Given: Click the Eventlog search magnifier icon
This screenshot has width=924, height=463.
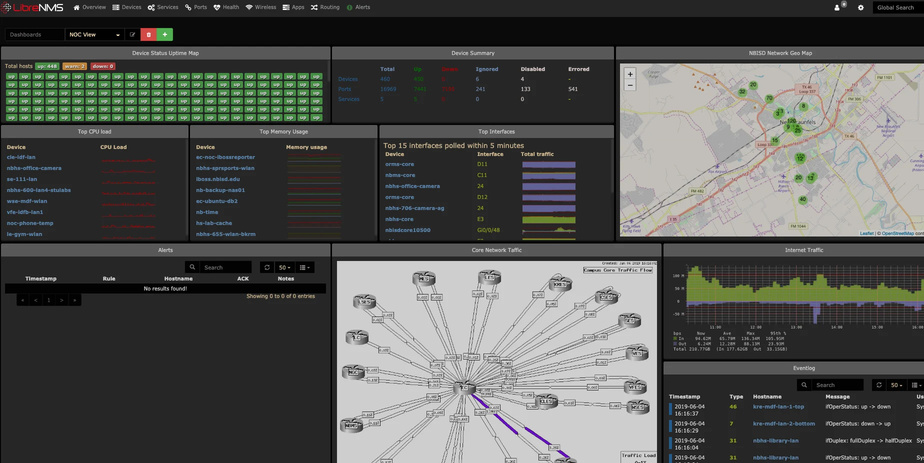Looking at the screenshot, I should tap(804, 385).
